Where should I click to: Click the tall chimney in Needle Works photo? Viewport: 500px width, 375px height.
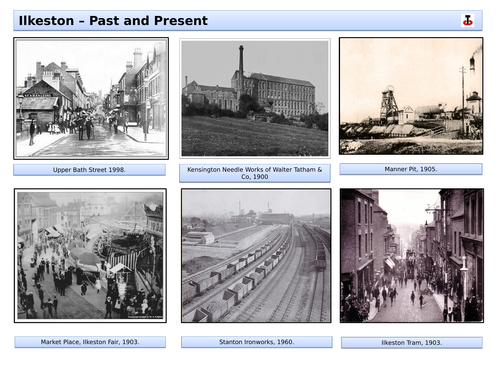pyautogui.click(x=241, y=67)
